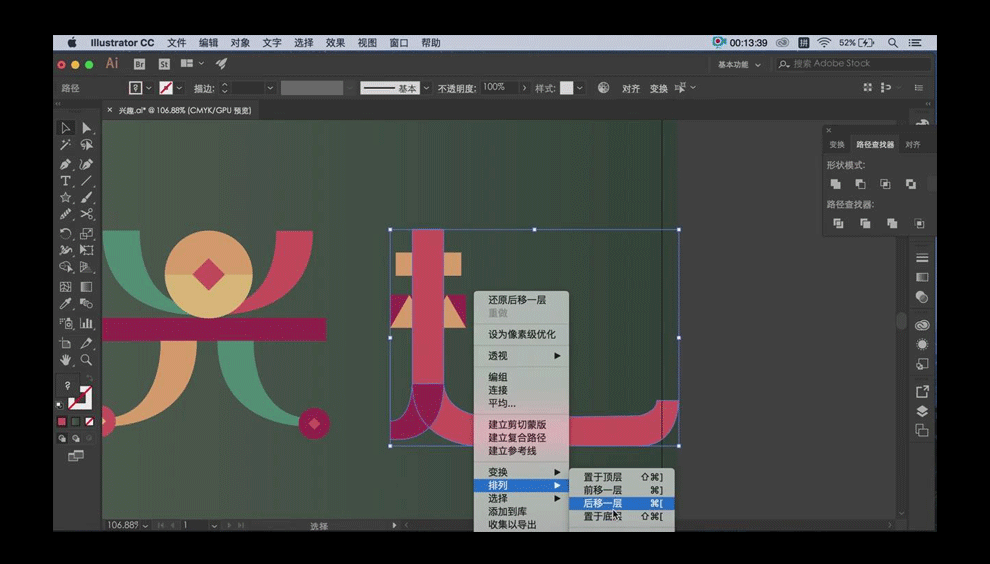Expand the 样式 style dropdown
This screenshot has width=990, height=564.
pos(581,88)
